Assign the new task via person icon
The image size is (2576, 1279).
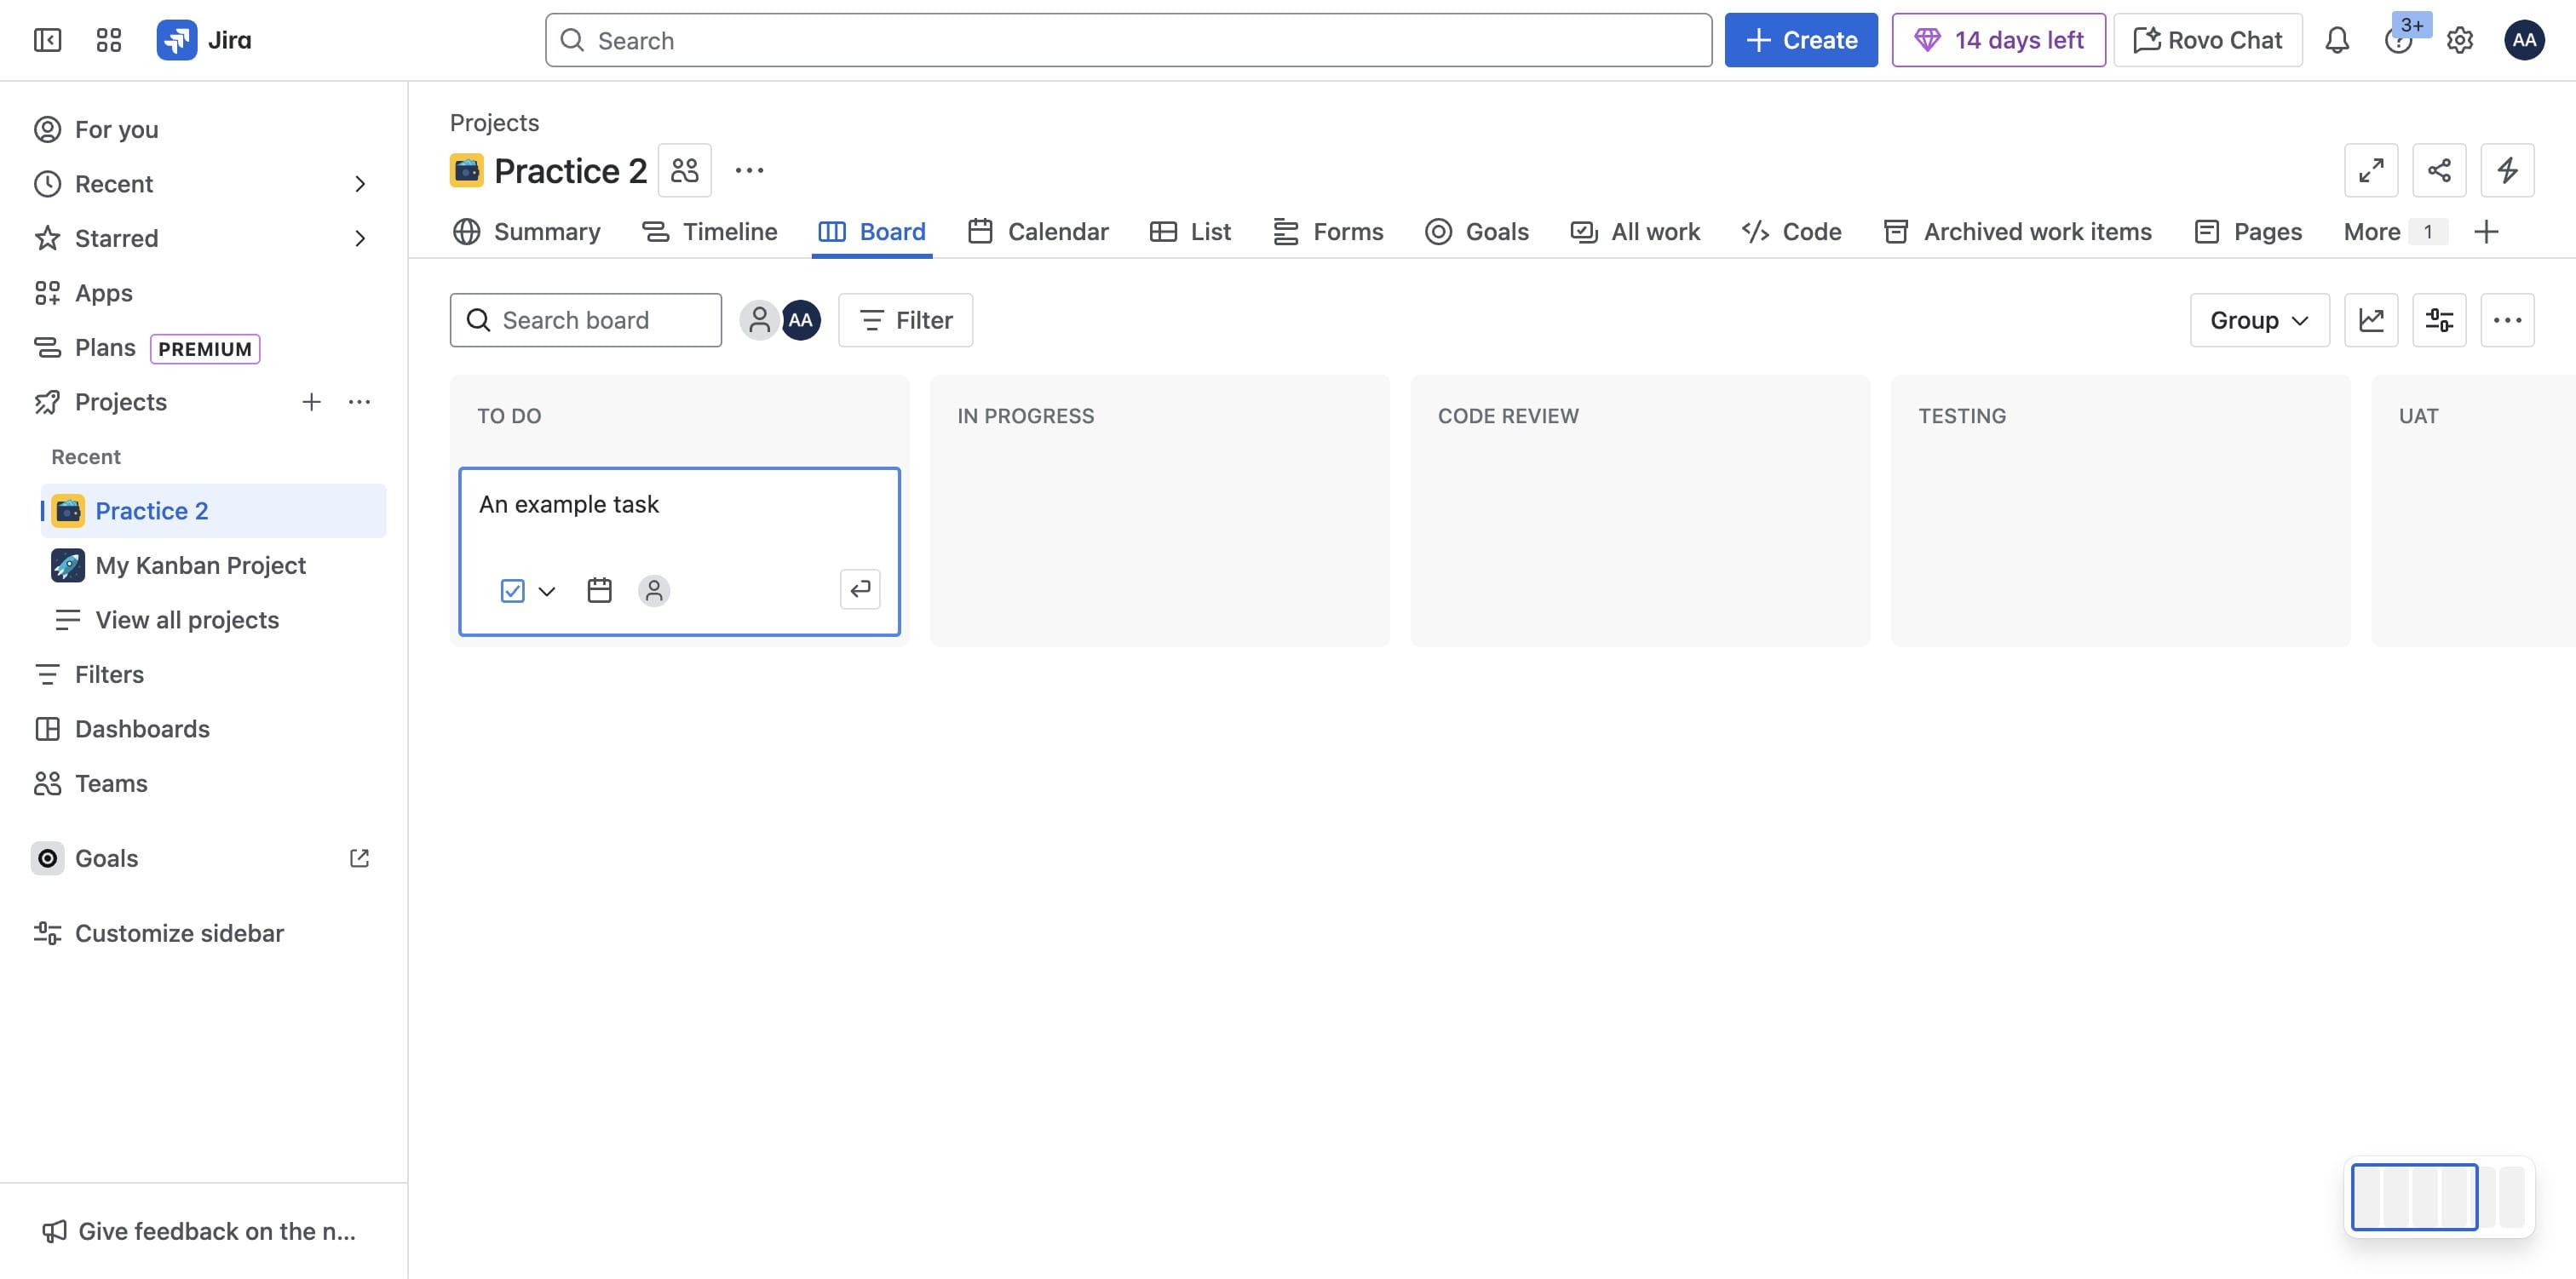coord(654,590)
